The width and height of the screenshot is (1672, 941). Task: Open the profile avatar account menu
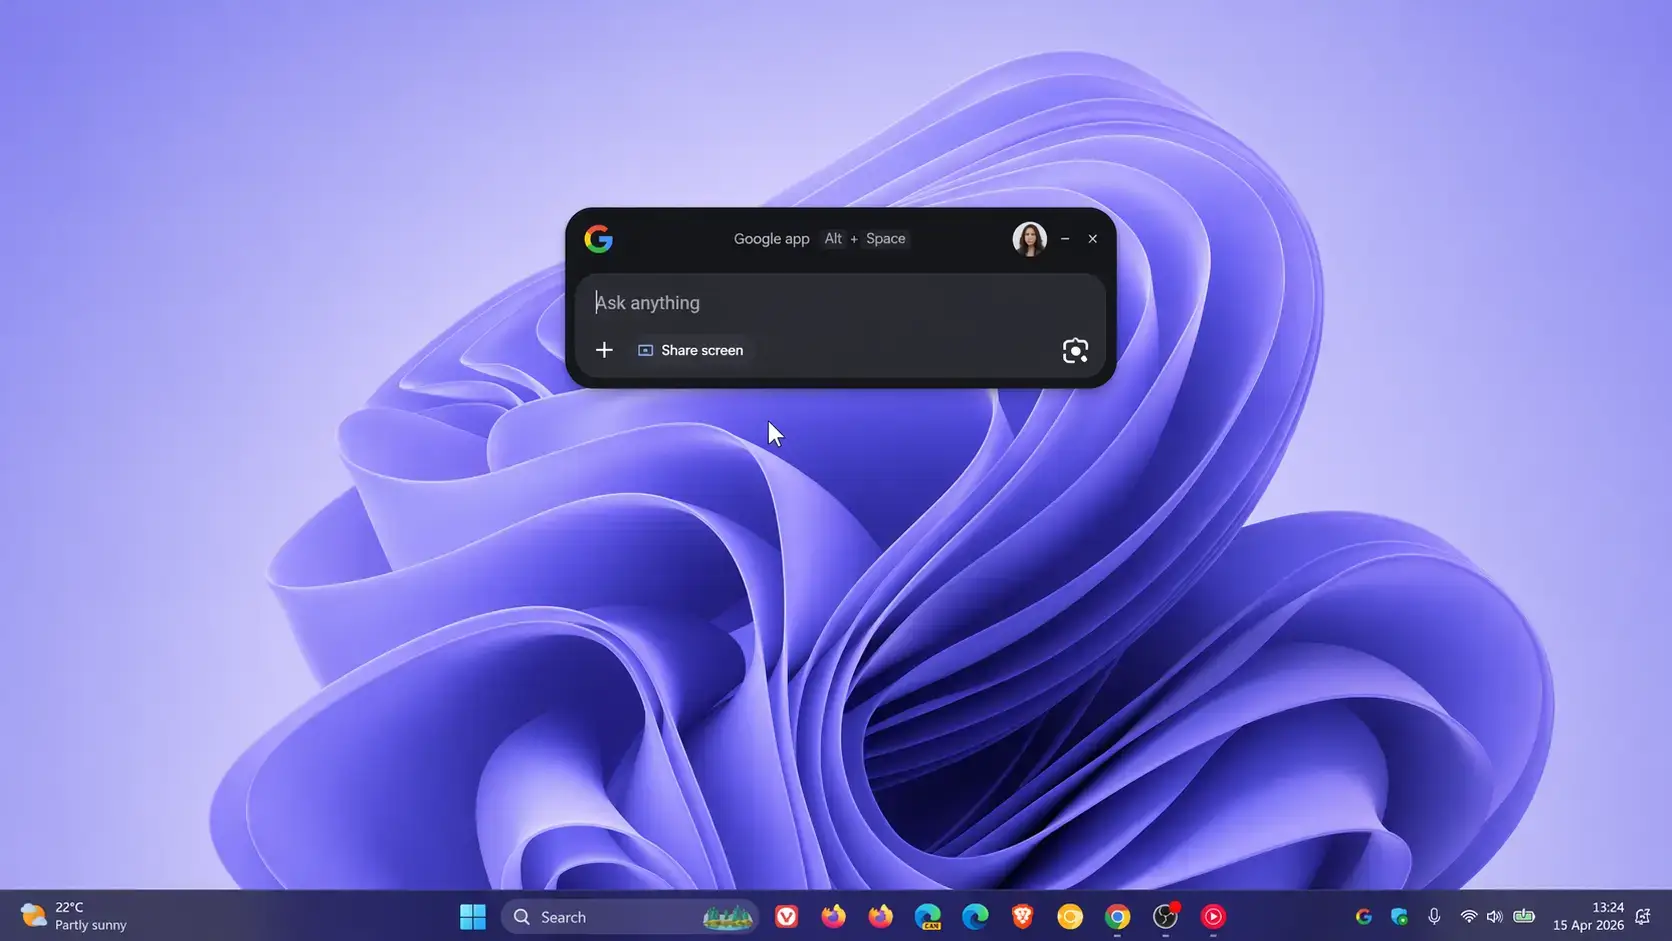click(x=1029, y=239)
